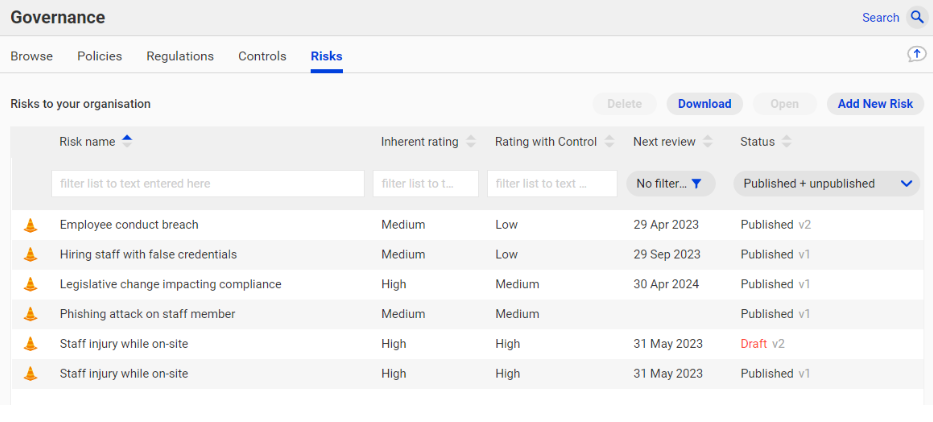Sort the Next review column
The image size is (933, 422).
tap(707, 142)
